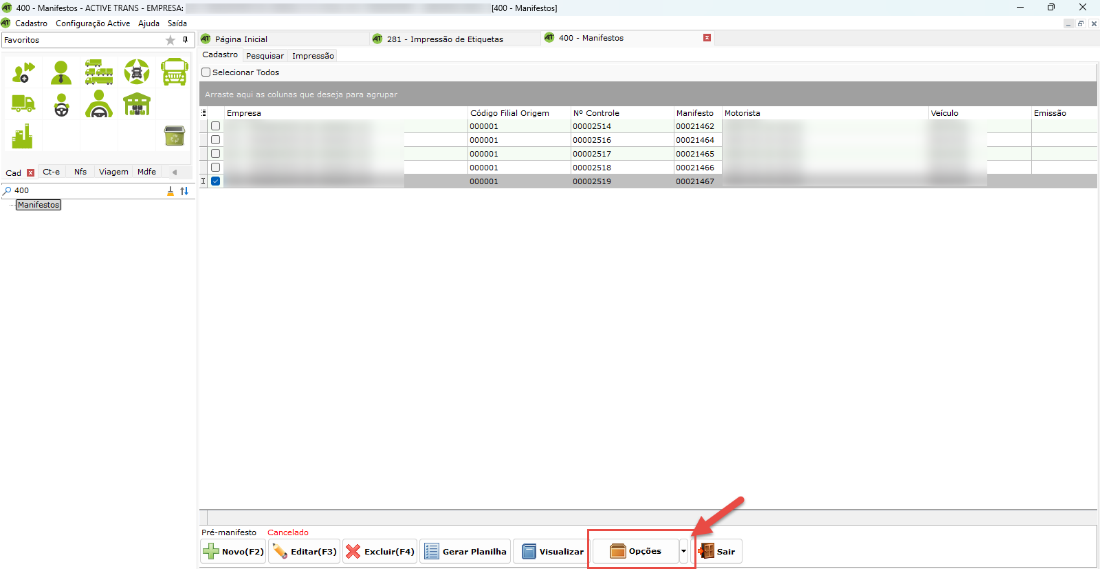Toggle the Selecionar Todos checkbox

206,72
